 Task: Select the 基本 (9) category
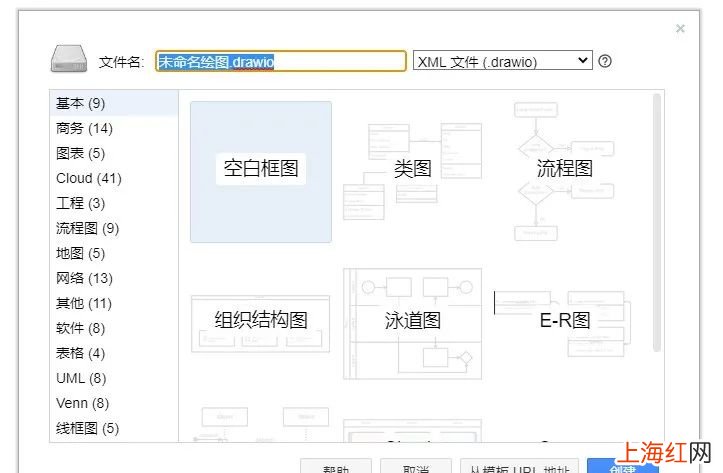point(114,103)
